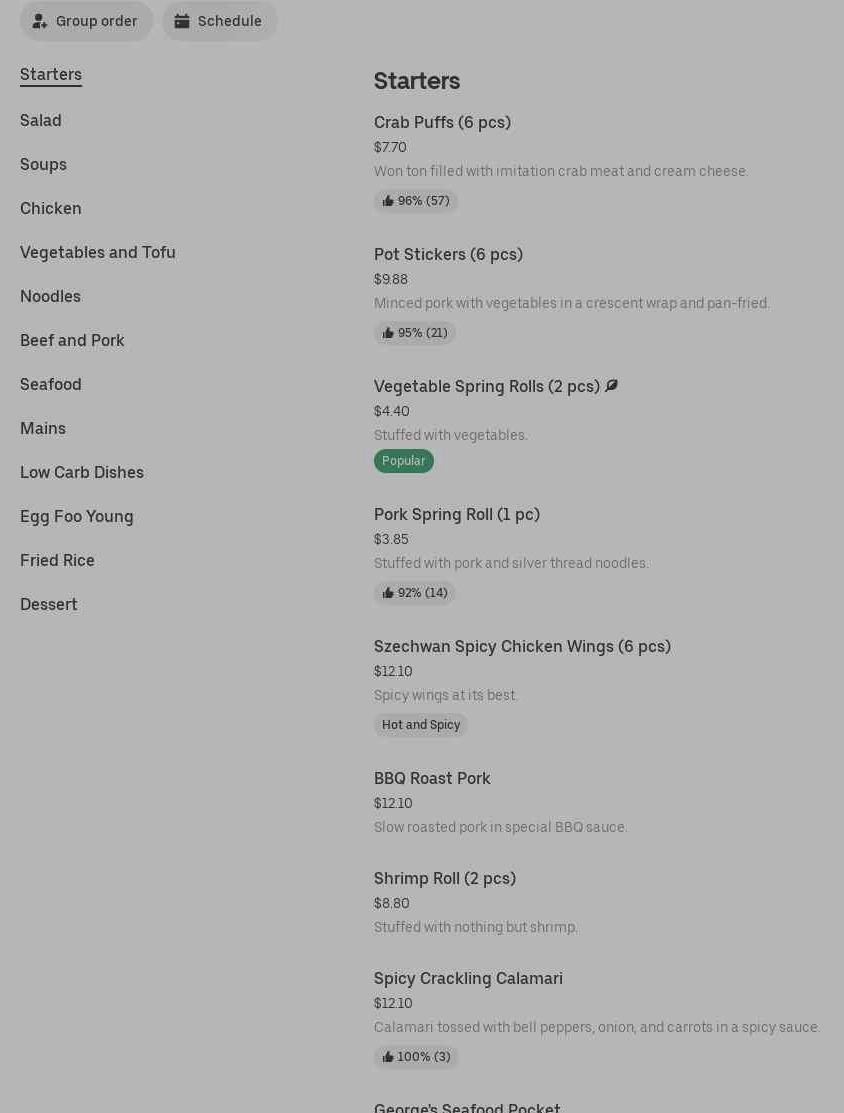This screenshot has height=1113, width=844.
Task: Open the Egg Foo Young section
Action: click(x=77, y=516)
